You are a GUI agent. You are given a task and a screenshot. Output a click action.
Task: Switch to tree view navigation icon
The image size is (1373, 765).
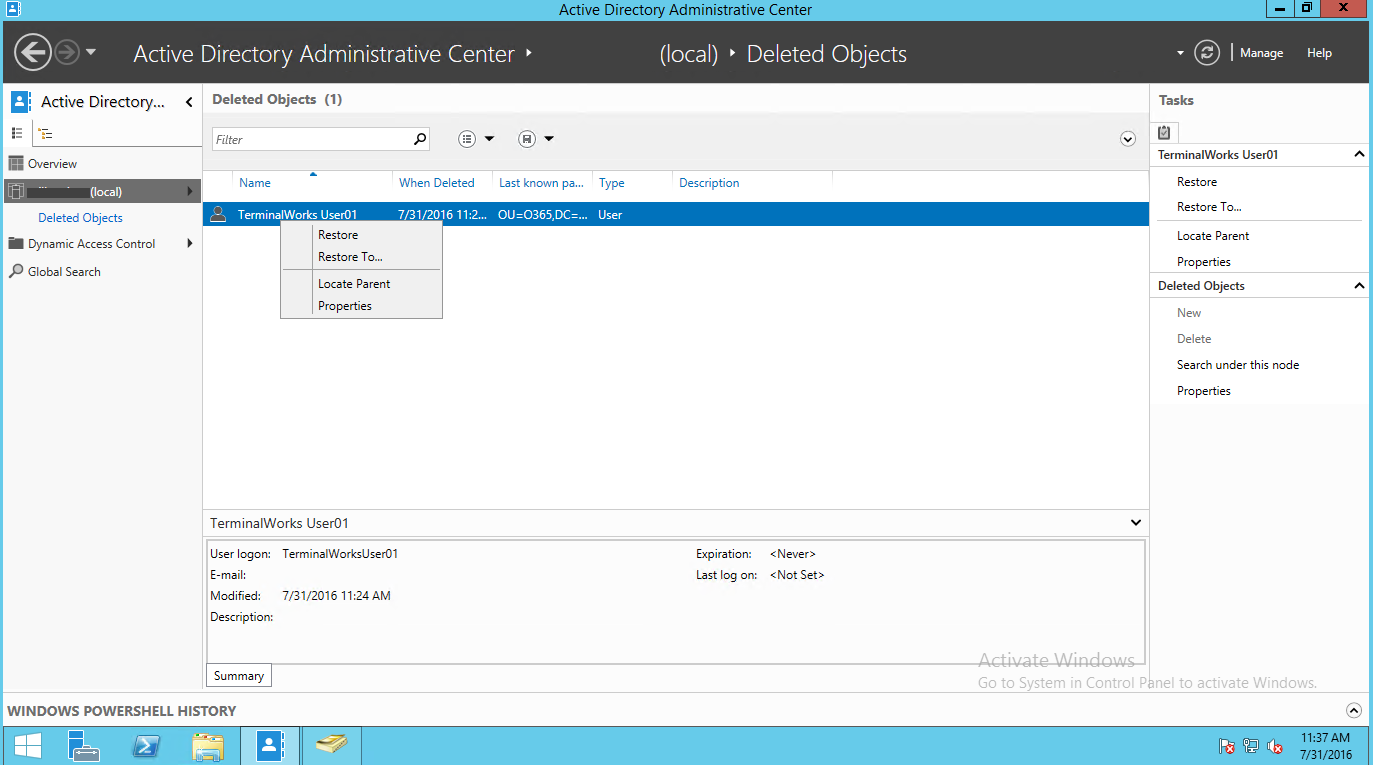click(x=45, y=133)
